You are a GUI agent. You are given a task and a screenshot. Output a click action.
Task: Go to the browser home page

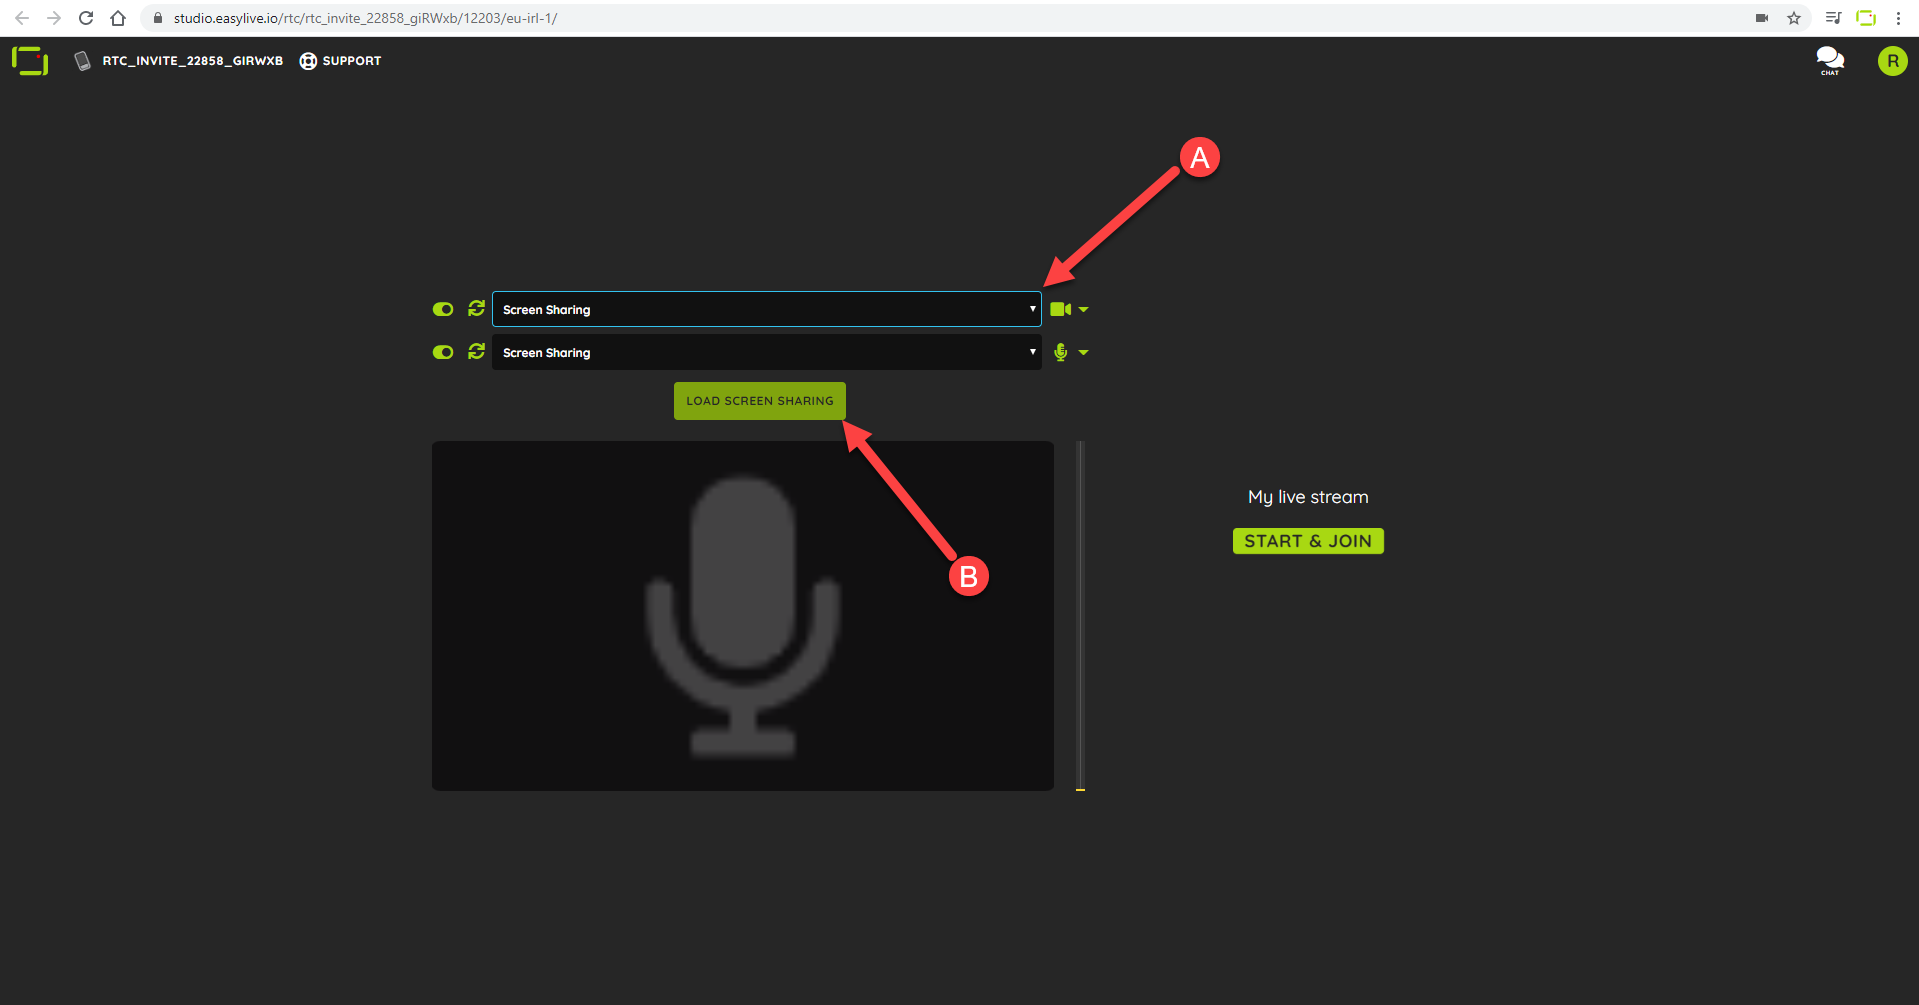point(118,18)
